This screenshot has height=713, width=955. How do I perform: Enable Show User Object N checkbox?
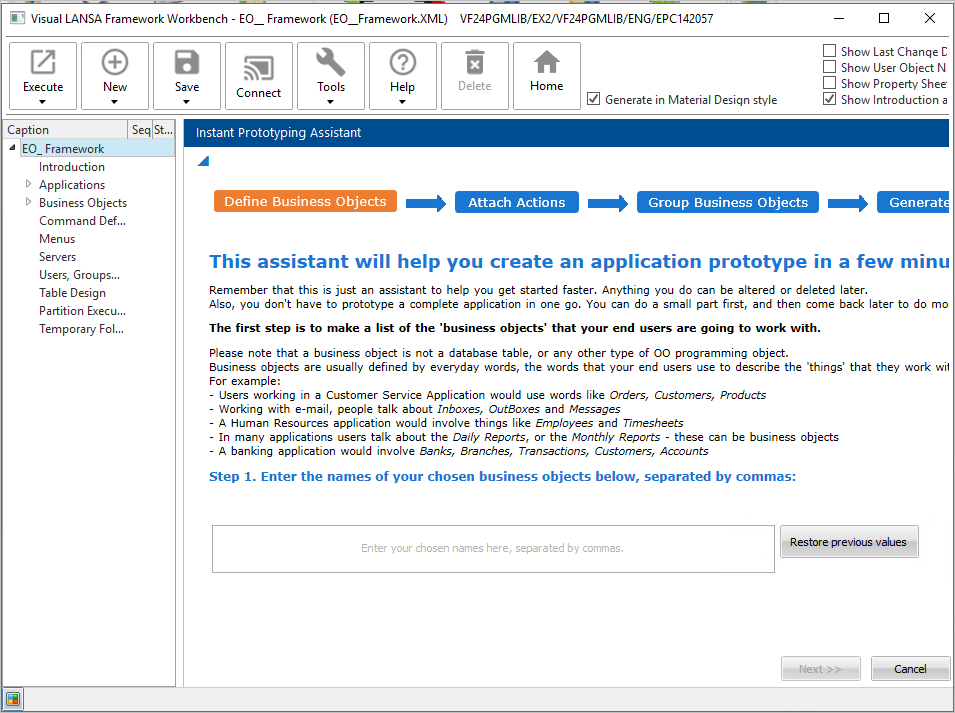click(830, 66)
